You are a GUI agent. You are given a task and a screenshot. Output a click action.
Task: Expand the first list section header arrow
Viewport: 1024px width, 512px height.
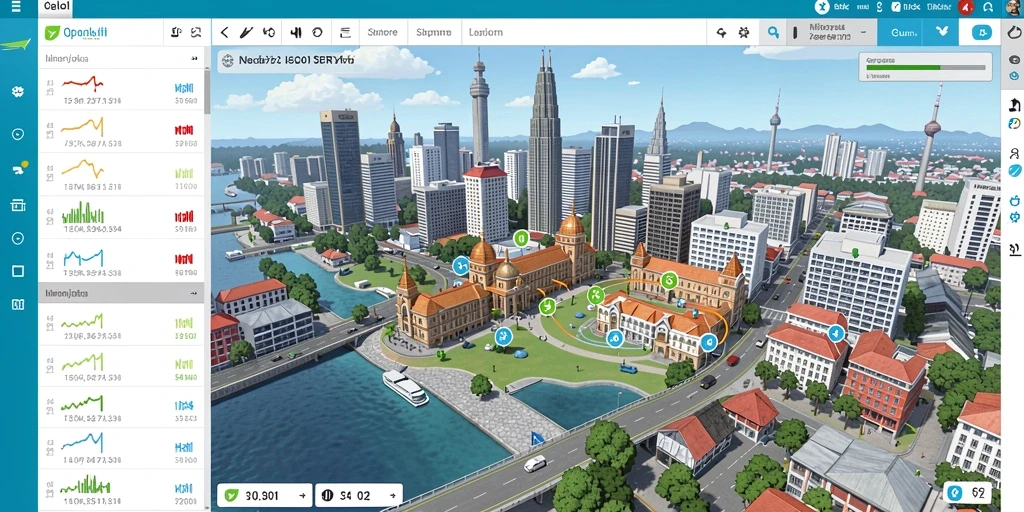tap(194, 59)
